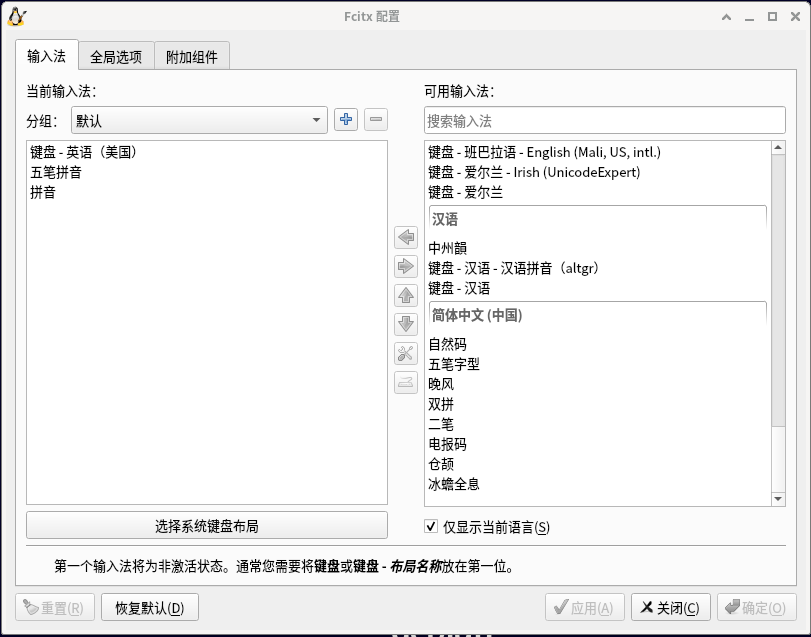Move selected input method up
Image resolution: width=811 pixels, height=637 pixels.
[406, 296]
